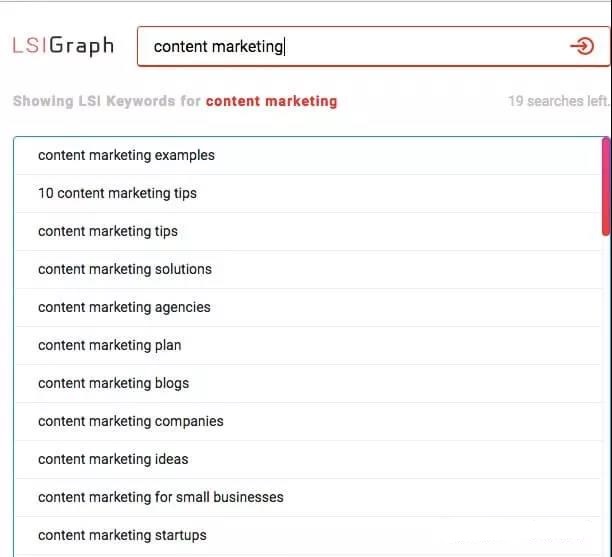Screen dimensions: 612x557
Task: Pick "content marketing agencies" result
Action: click(x=124, y=307)
